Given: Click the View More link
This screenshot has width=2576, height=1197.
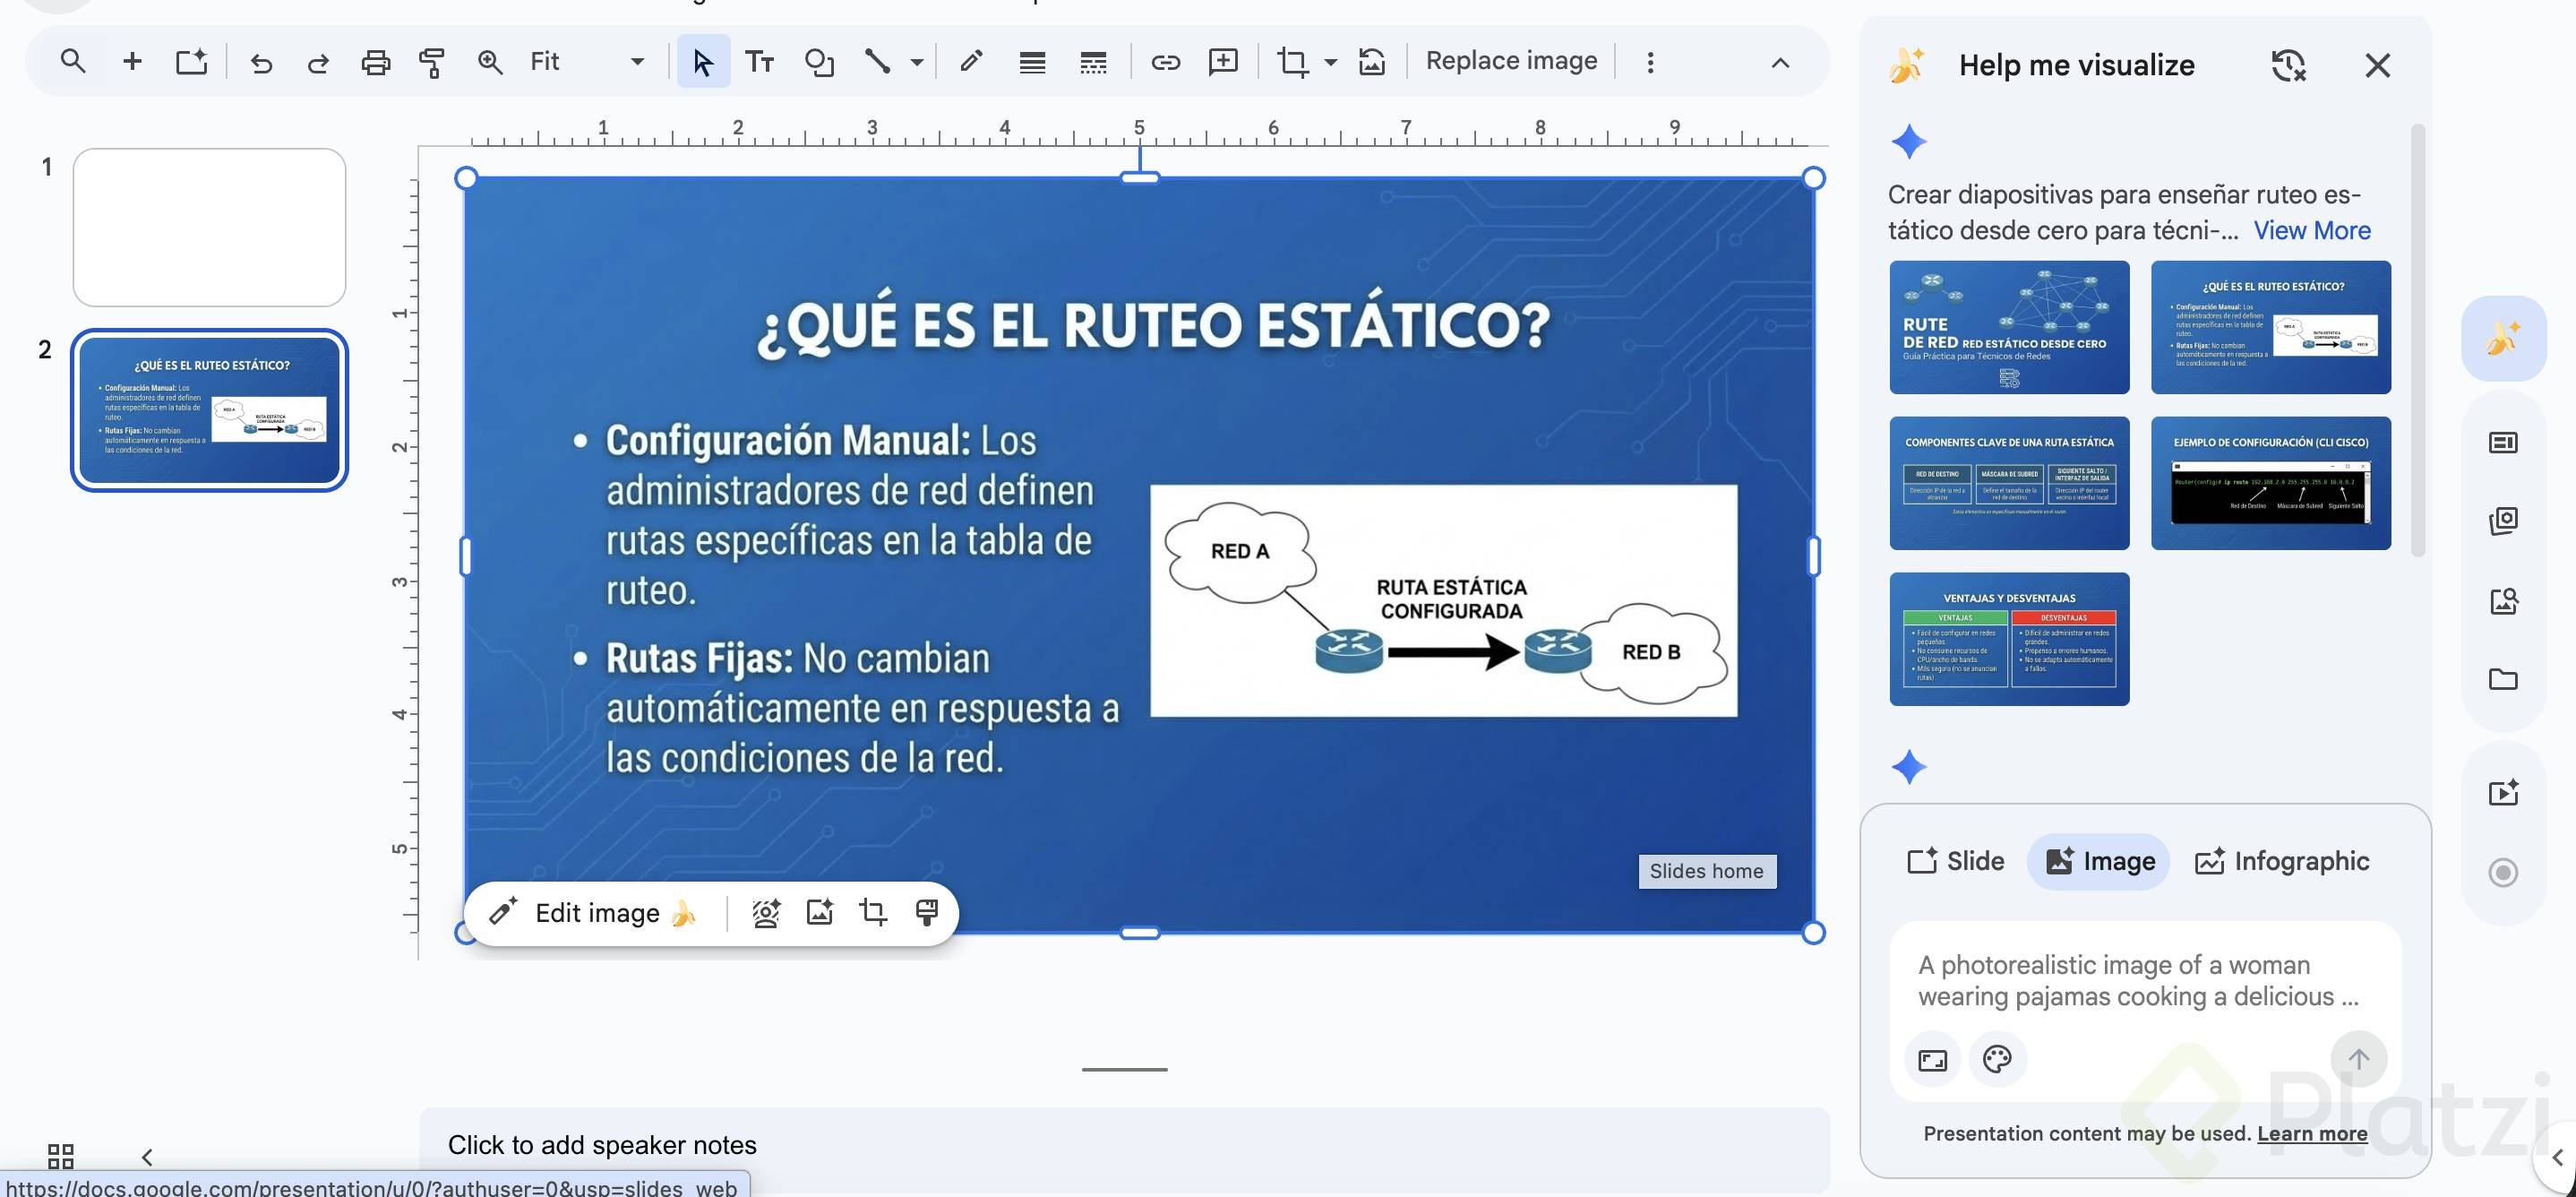Looking at the screenshot, I should pos(2311,230).
